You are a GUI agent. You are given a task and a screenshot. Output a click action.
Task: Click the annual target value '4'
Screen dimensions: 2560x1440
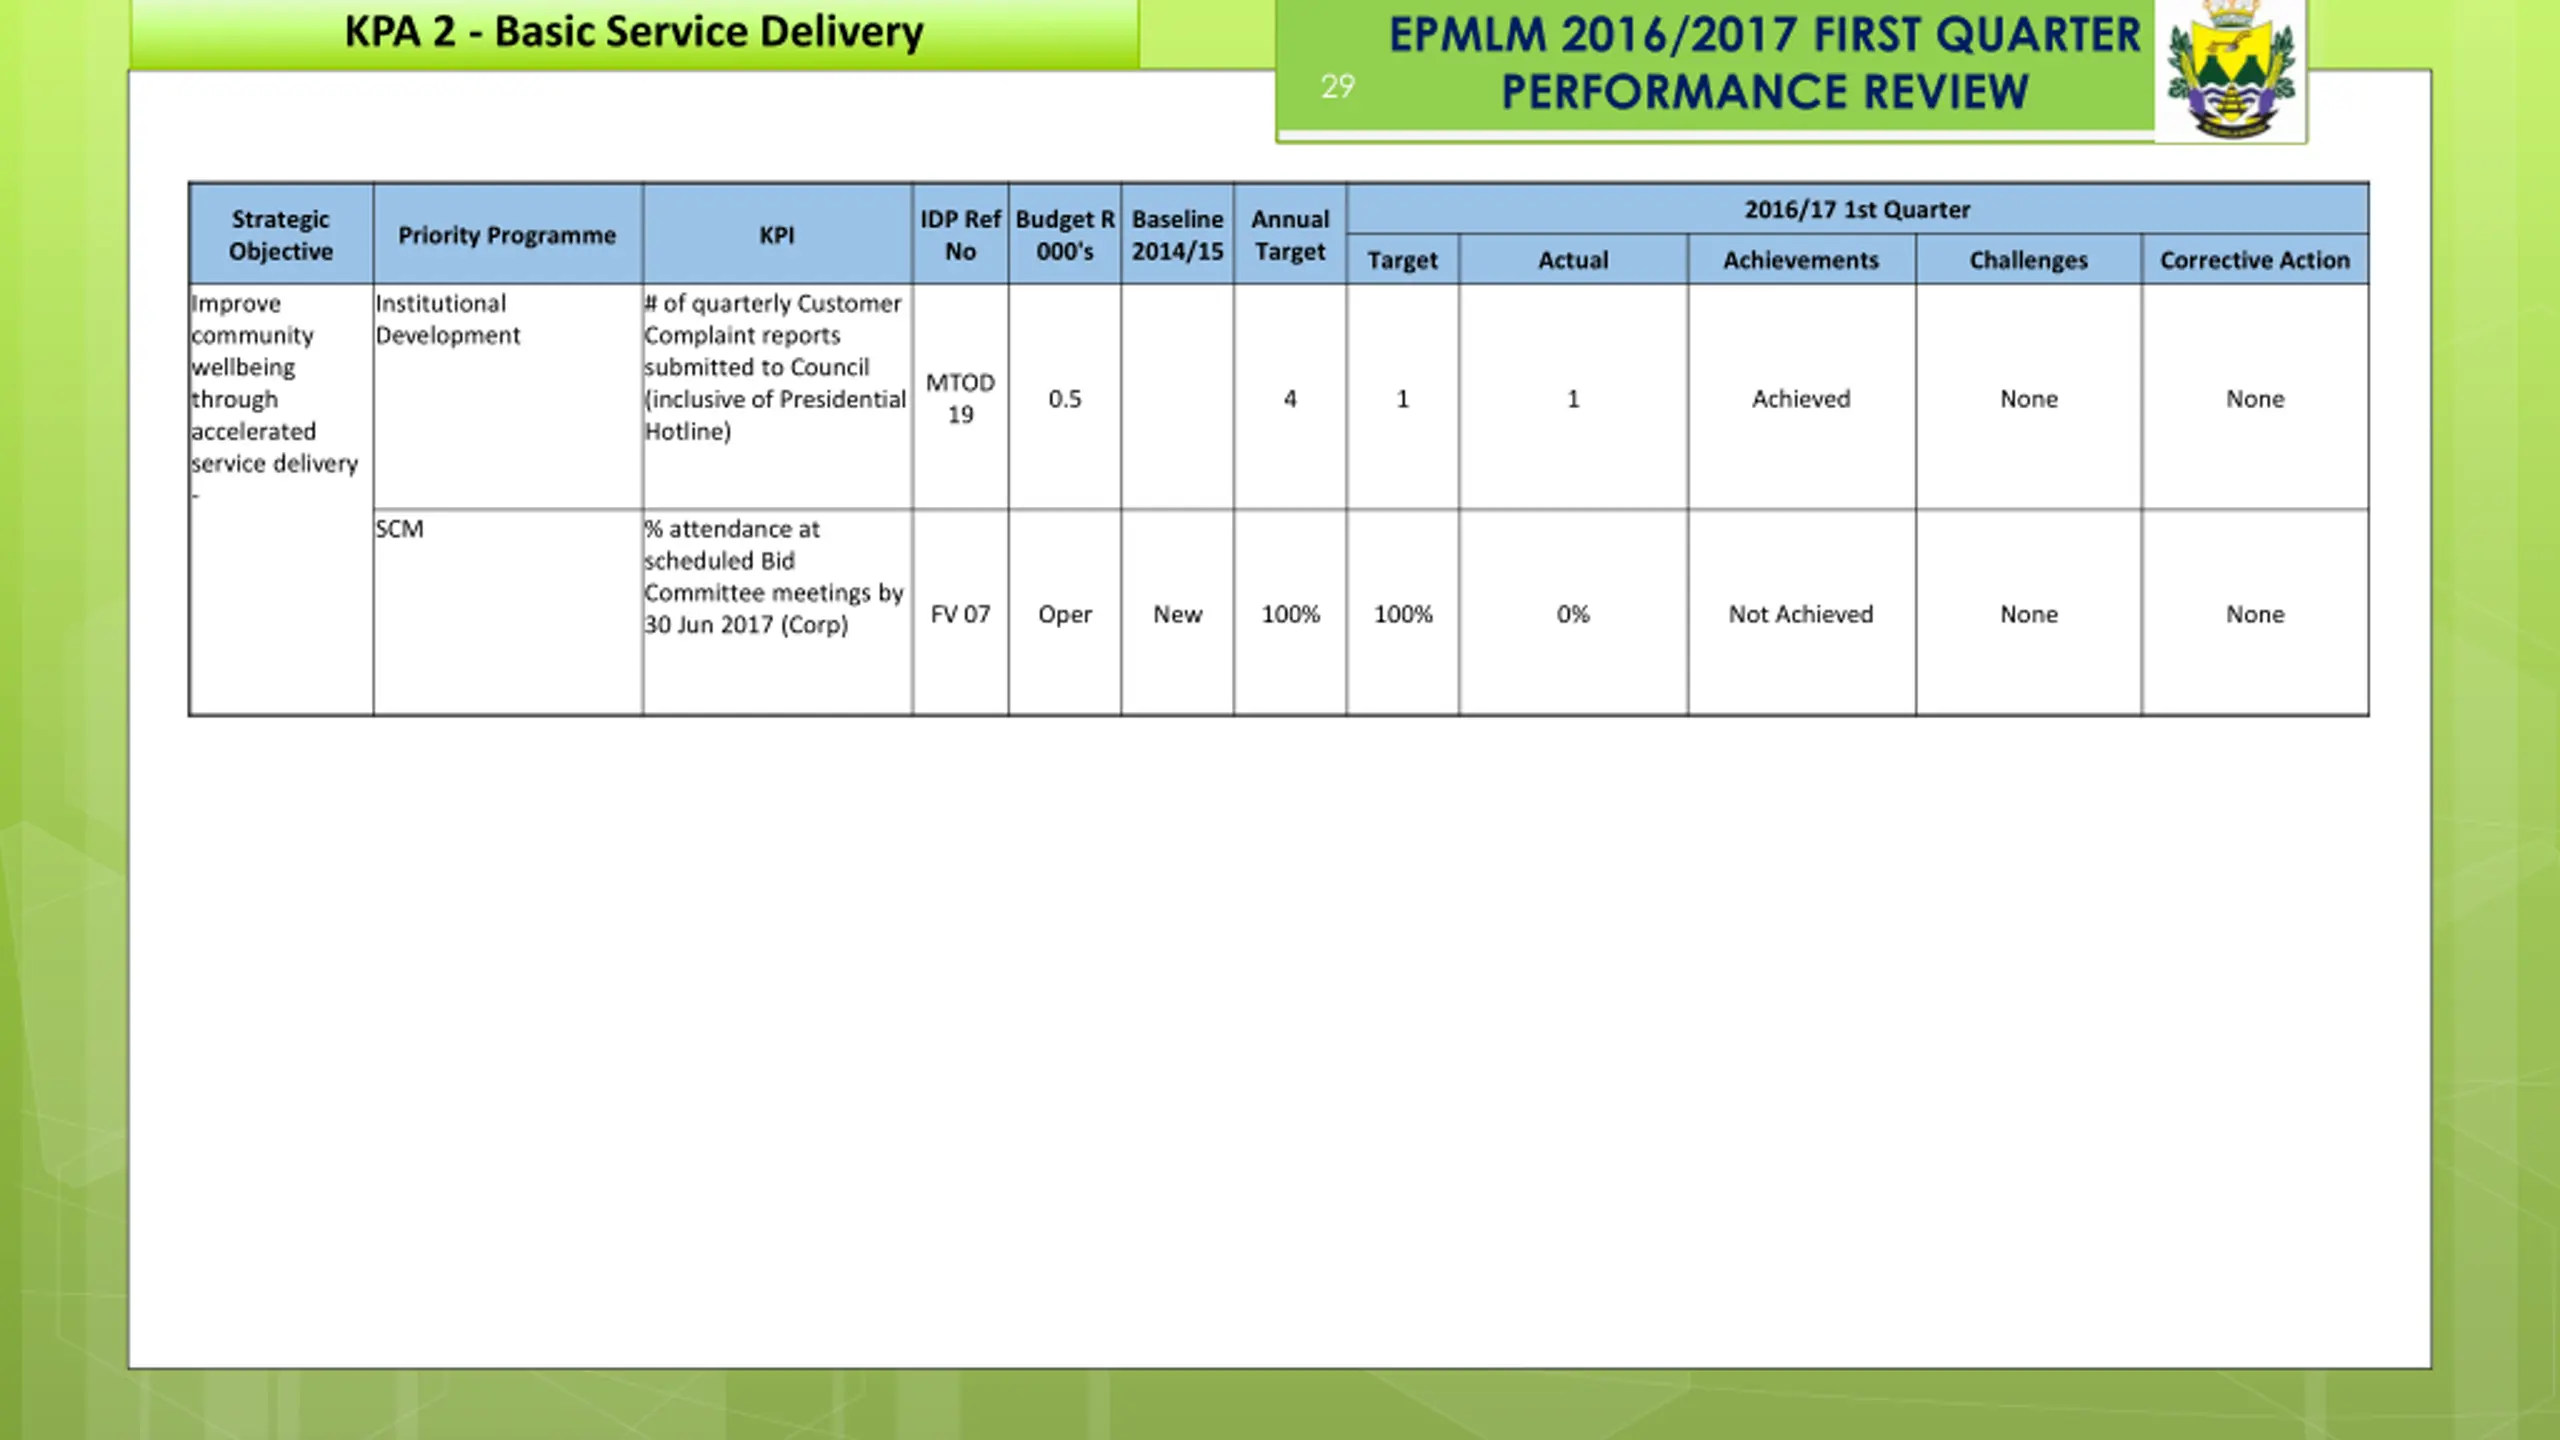1290,398
